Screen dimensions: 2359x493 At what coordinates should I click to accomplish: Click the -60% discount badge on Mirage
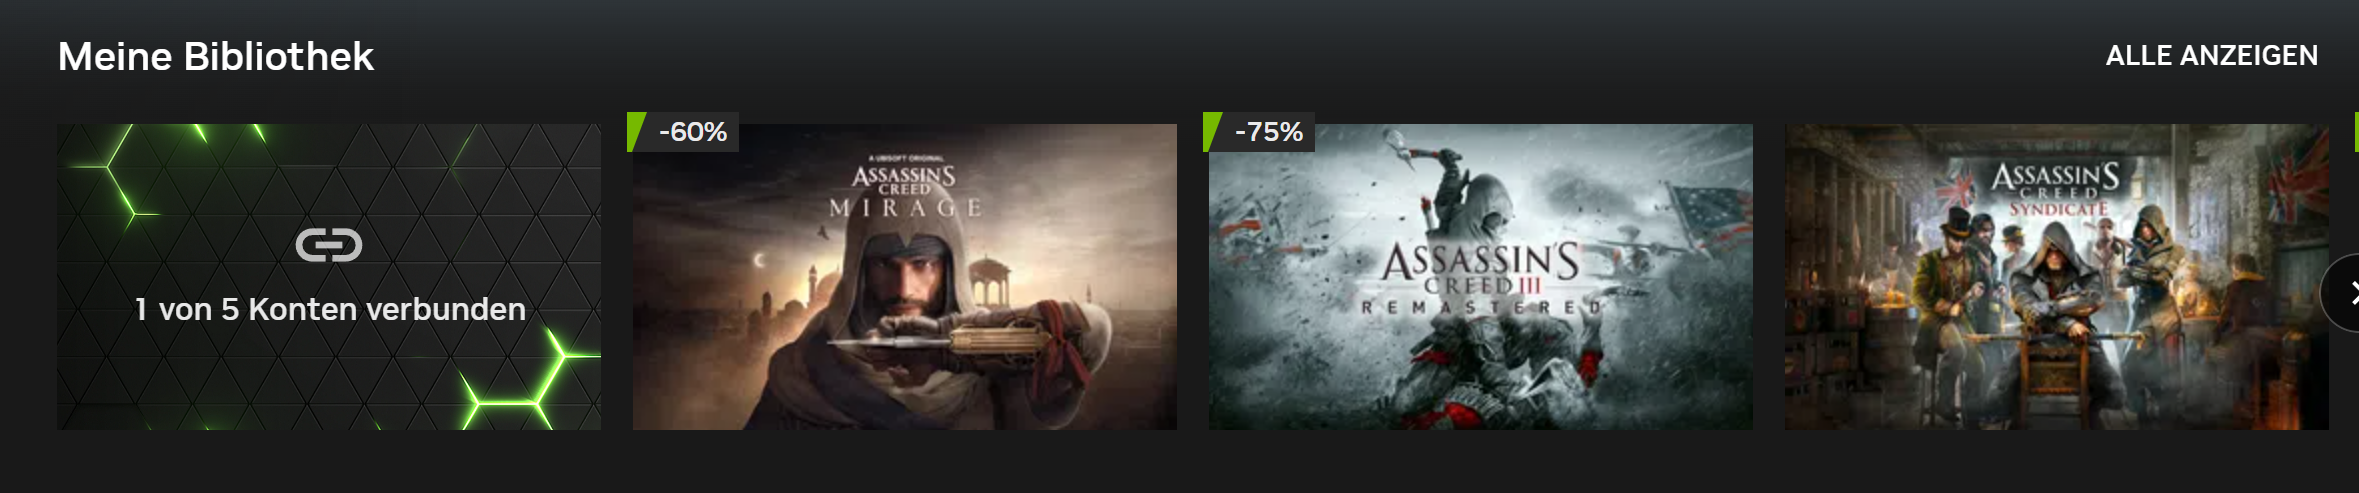pos(692,132)
